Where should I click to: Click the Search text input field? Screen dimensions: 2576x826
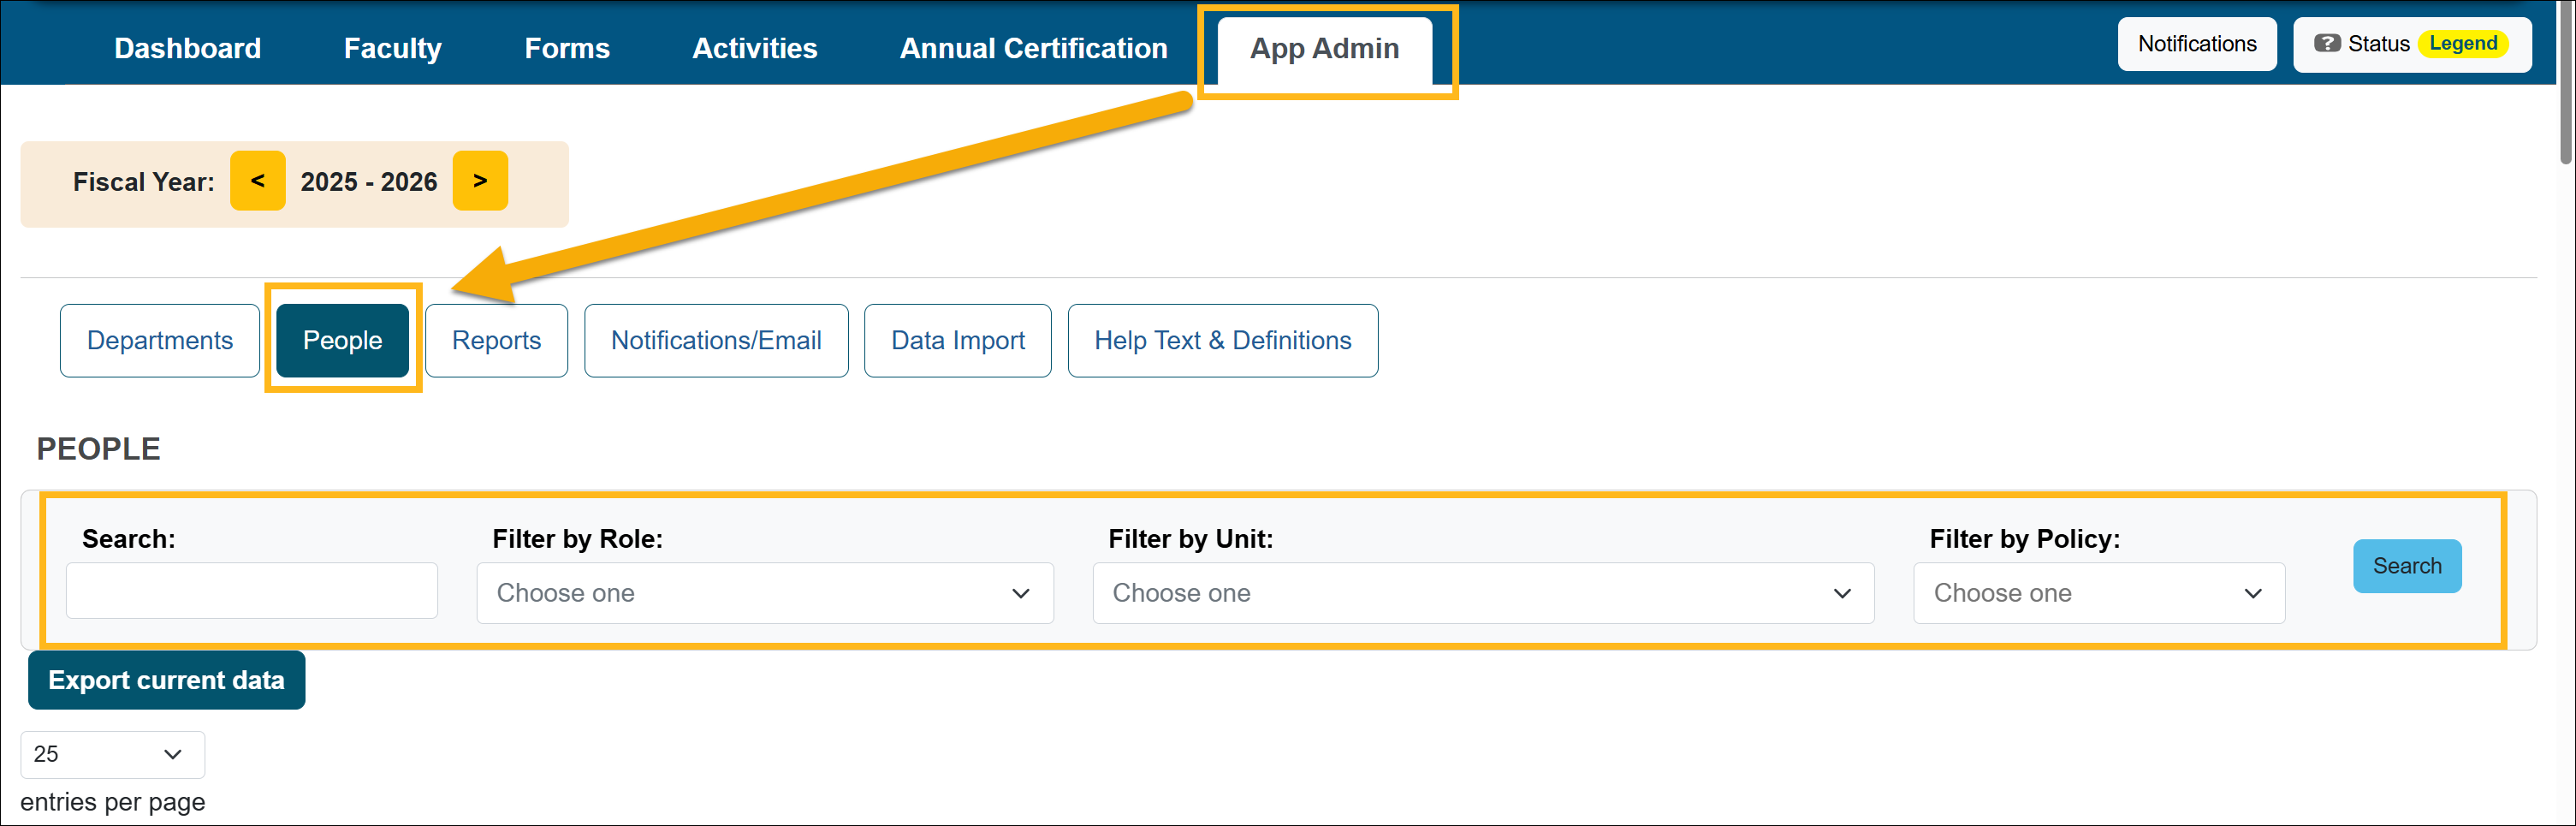click(x=252, y=591)
